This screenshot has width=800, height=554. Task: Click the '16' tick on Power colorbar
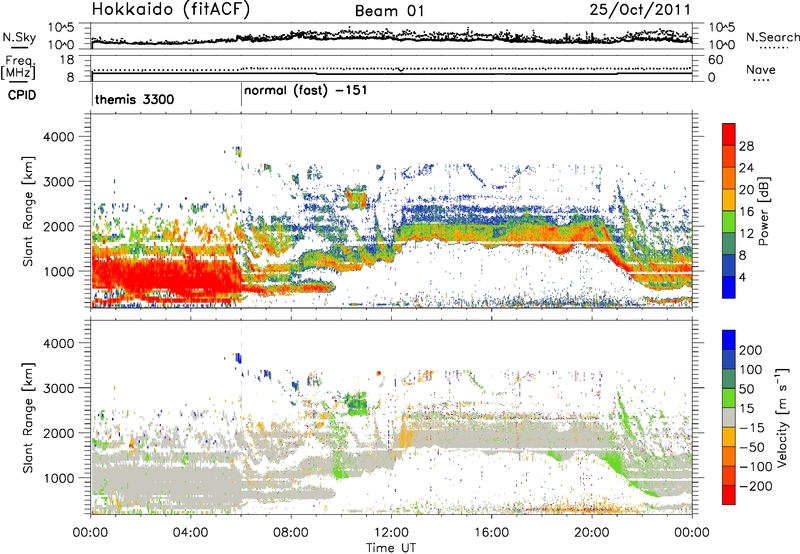tap(746, 212)
